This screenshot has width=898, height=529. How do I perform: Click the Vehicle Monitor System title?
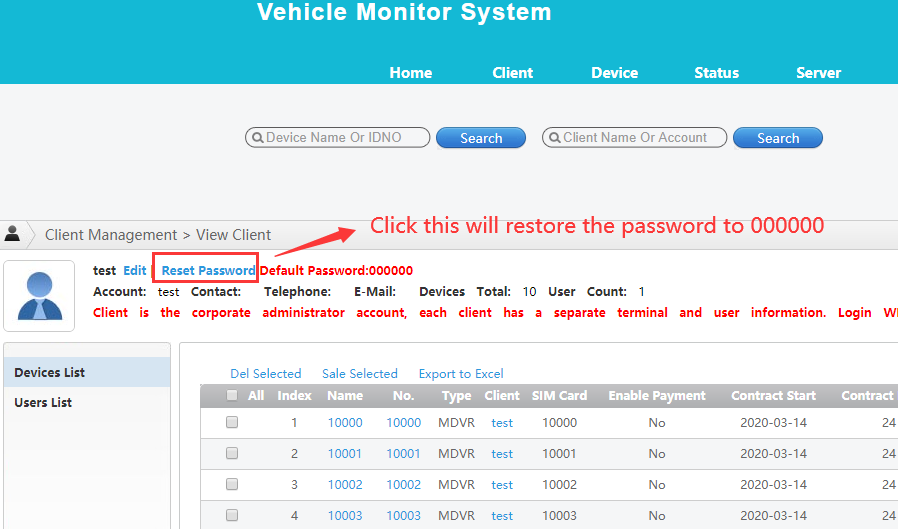404,12
